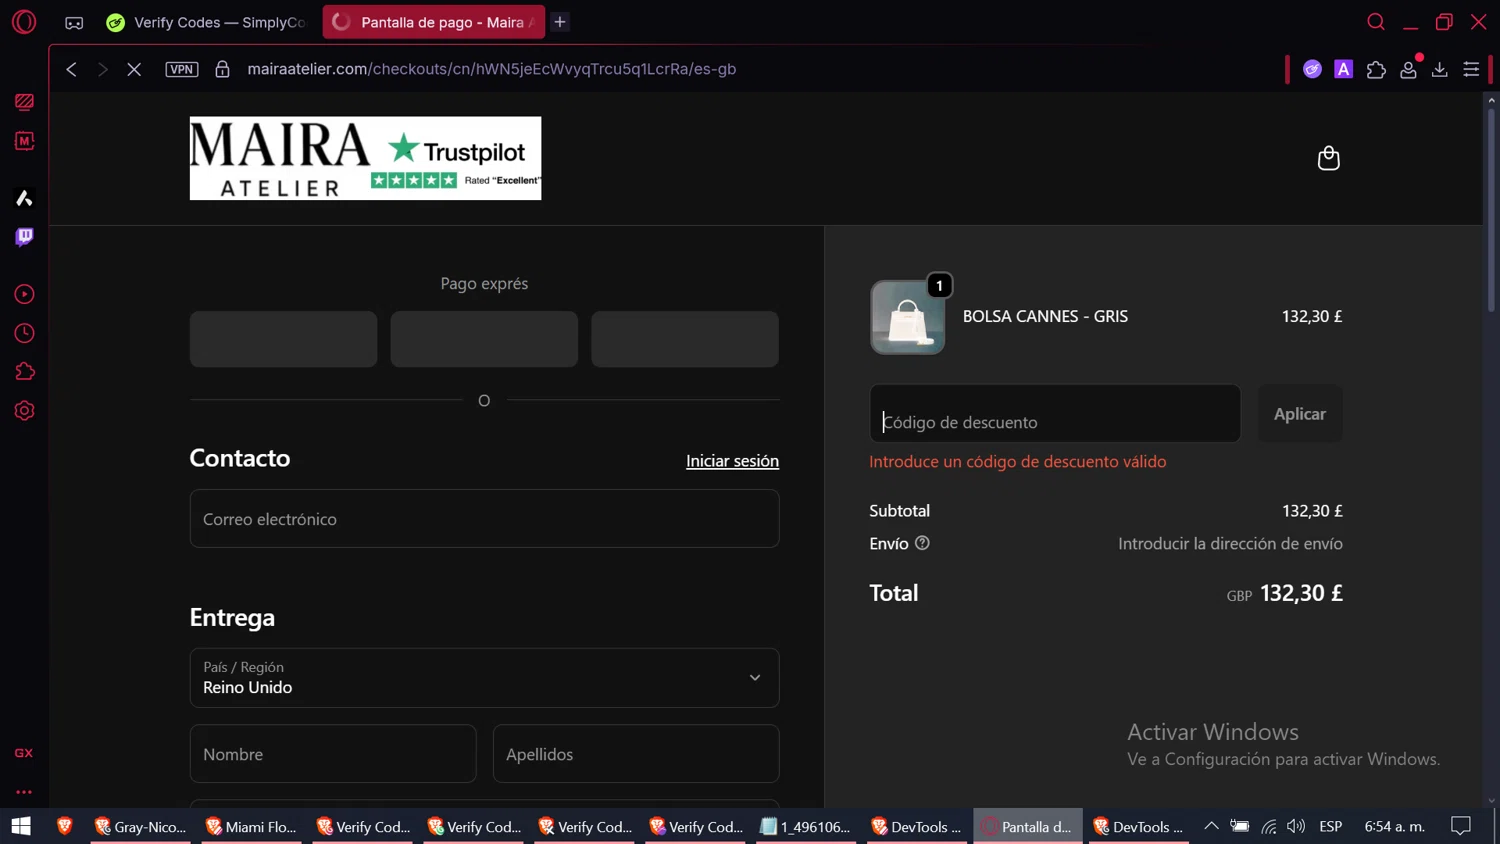Stop loading the page
The height and width of the screenshot is (844, 1500).
[134, 69]
